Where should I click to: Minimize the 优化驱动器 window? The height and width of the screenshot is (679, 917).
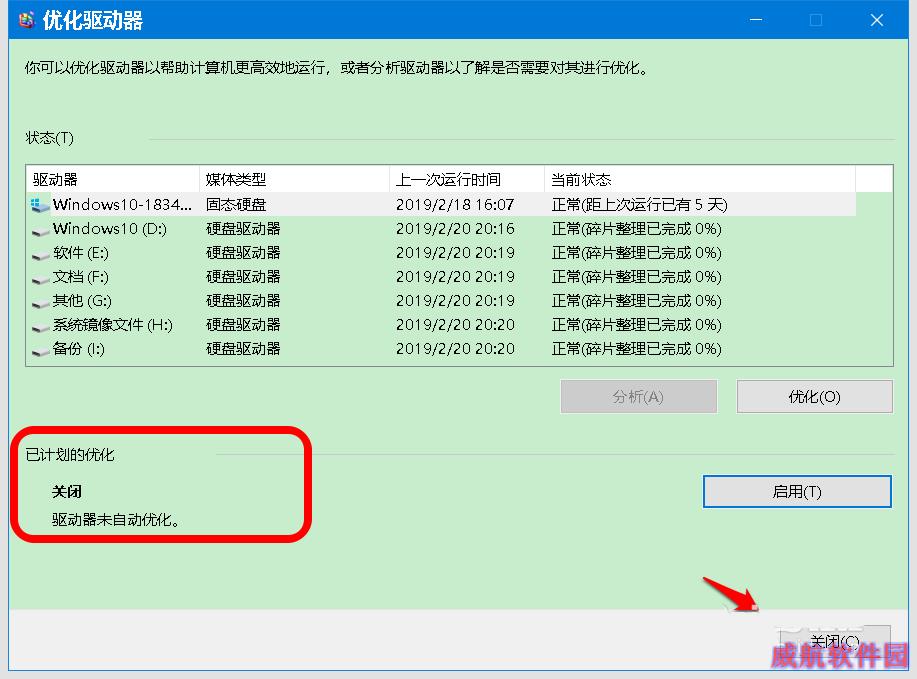coord(756,20)
